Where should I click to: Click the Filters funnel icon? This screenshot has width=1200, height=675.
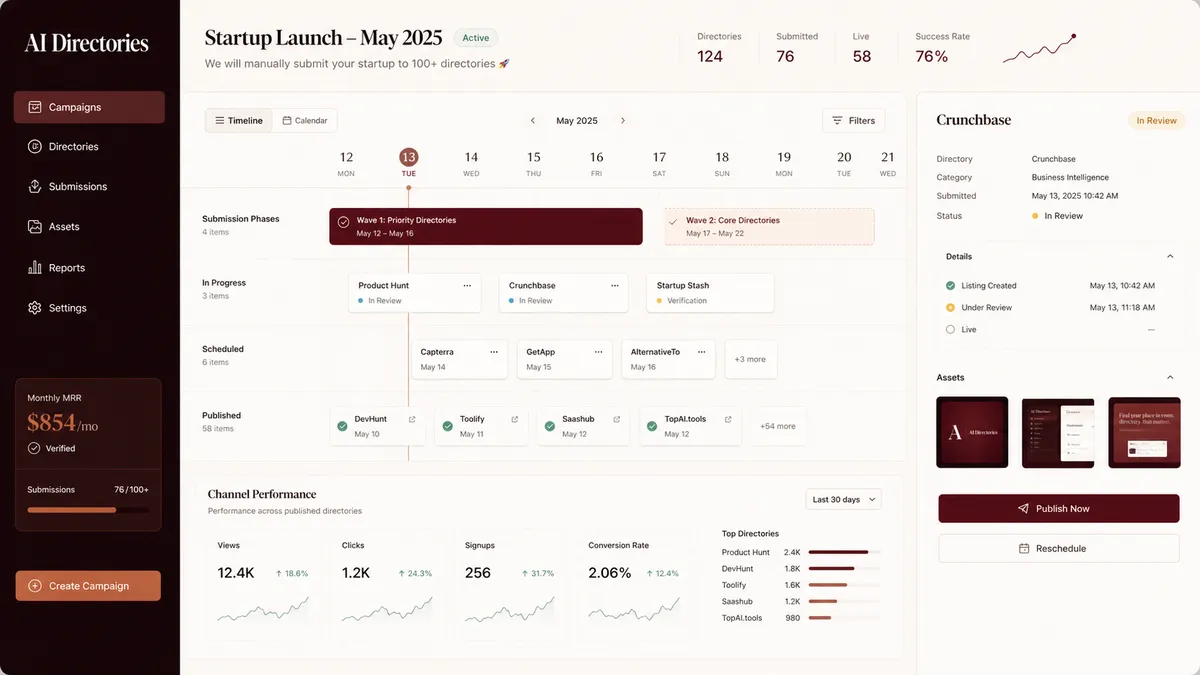tap(837, 120)
